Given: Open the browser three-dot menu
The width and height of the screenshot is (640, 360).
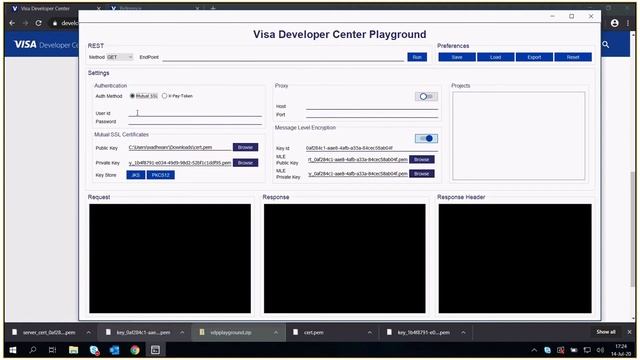Looking at the screenshot, I should click(628, 23).
